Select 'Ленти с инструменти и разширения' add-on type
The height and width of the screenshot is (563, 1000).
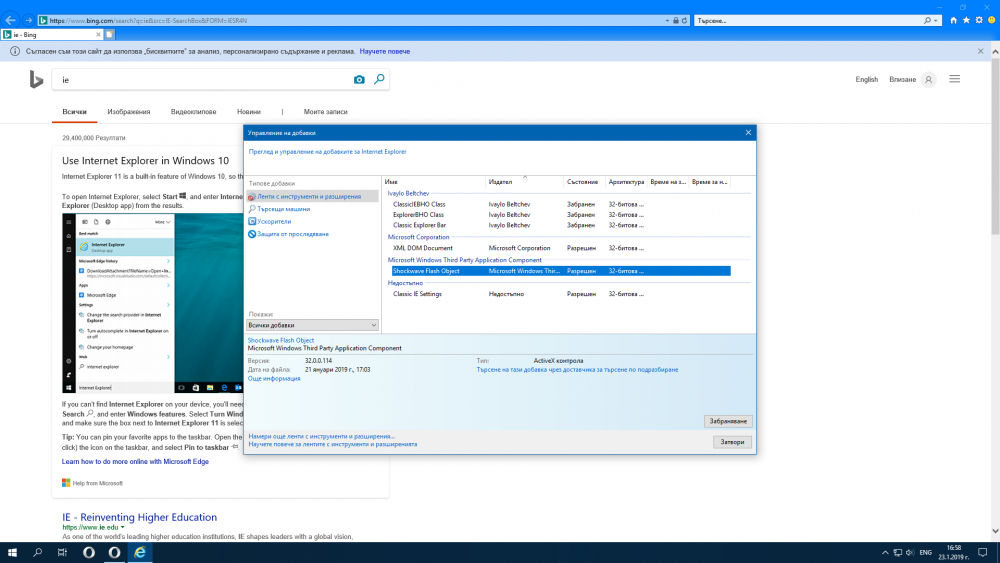[313, 196]
